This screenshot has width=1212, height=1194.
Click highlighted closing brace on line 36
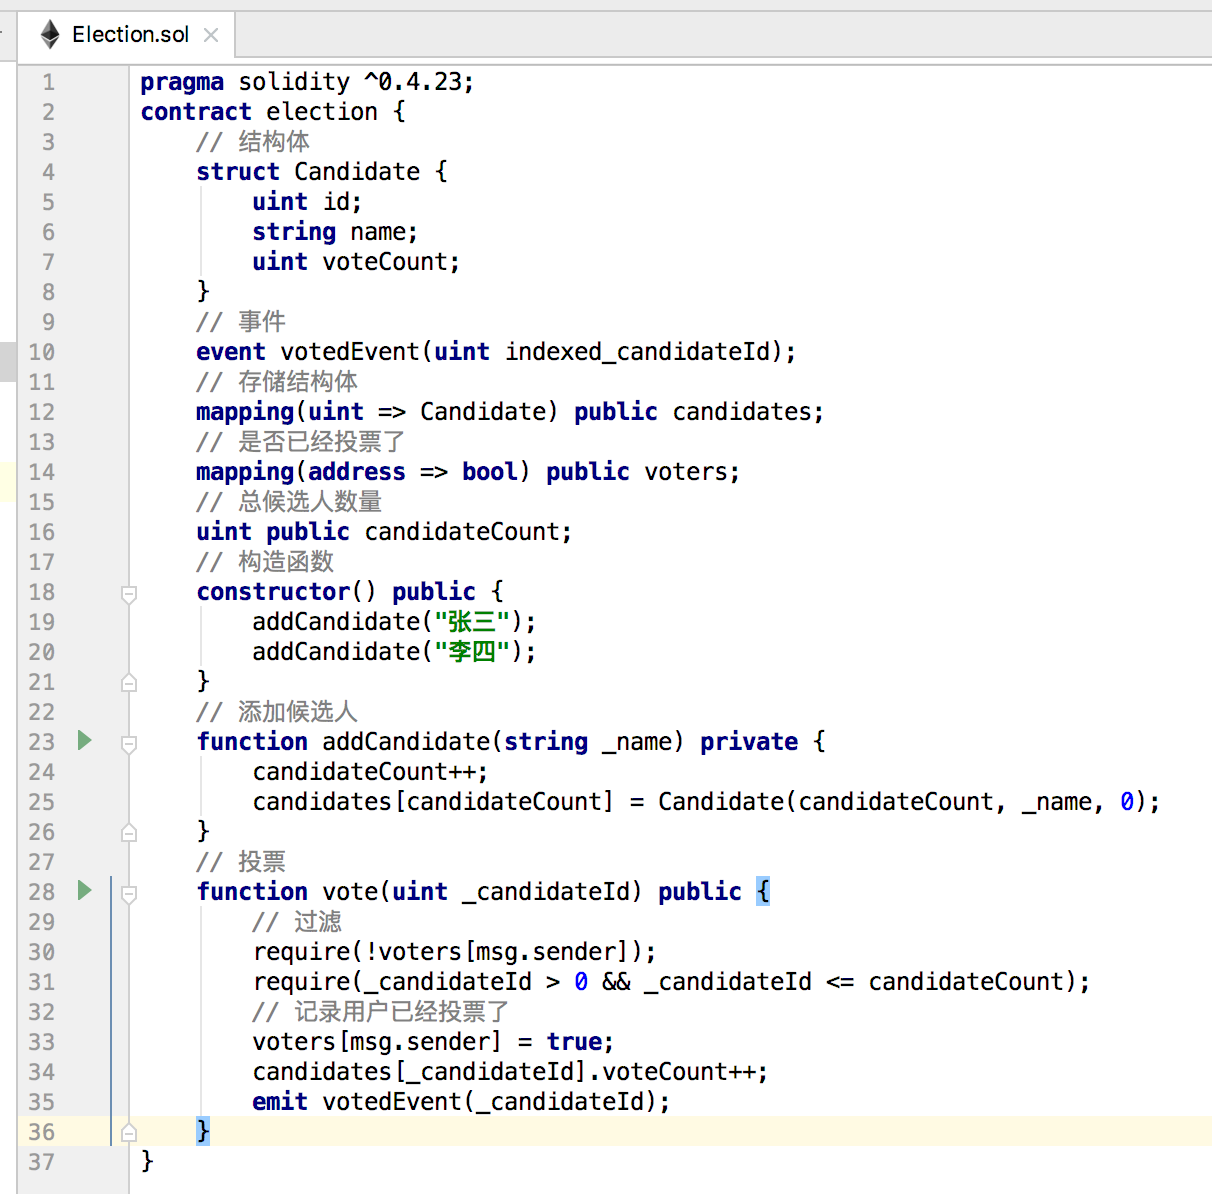tap(203, 1132)
